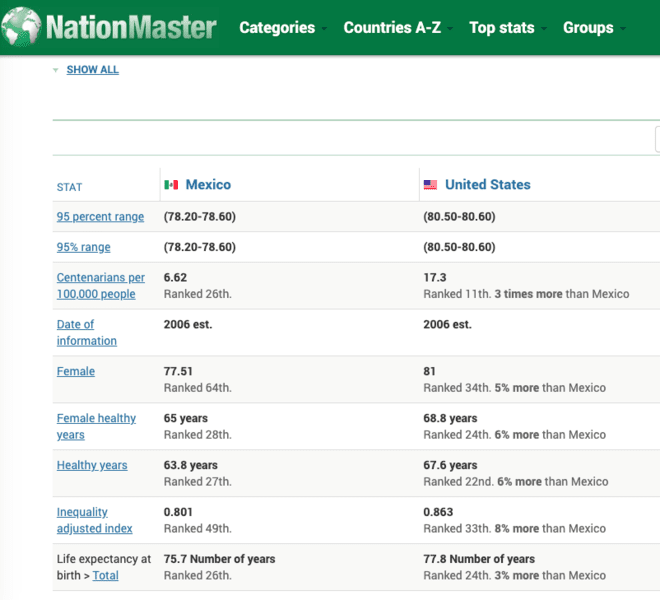
Task: Open the Female healthy years stat
Action: pos(96,426)
